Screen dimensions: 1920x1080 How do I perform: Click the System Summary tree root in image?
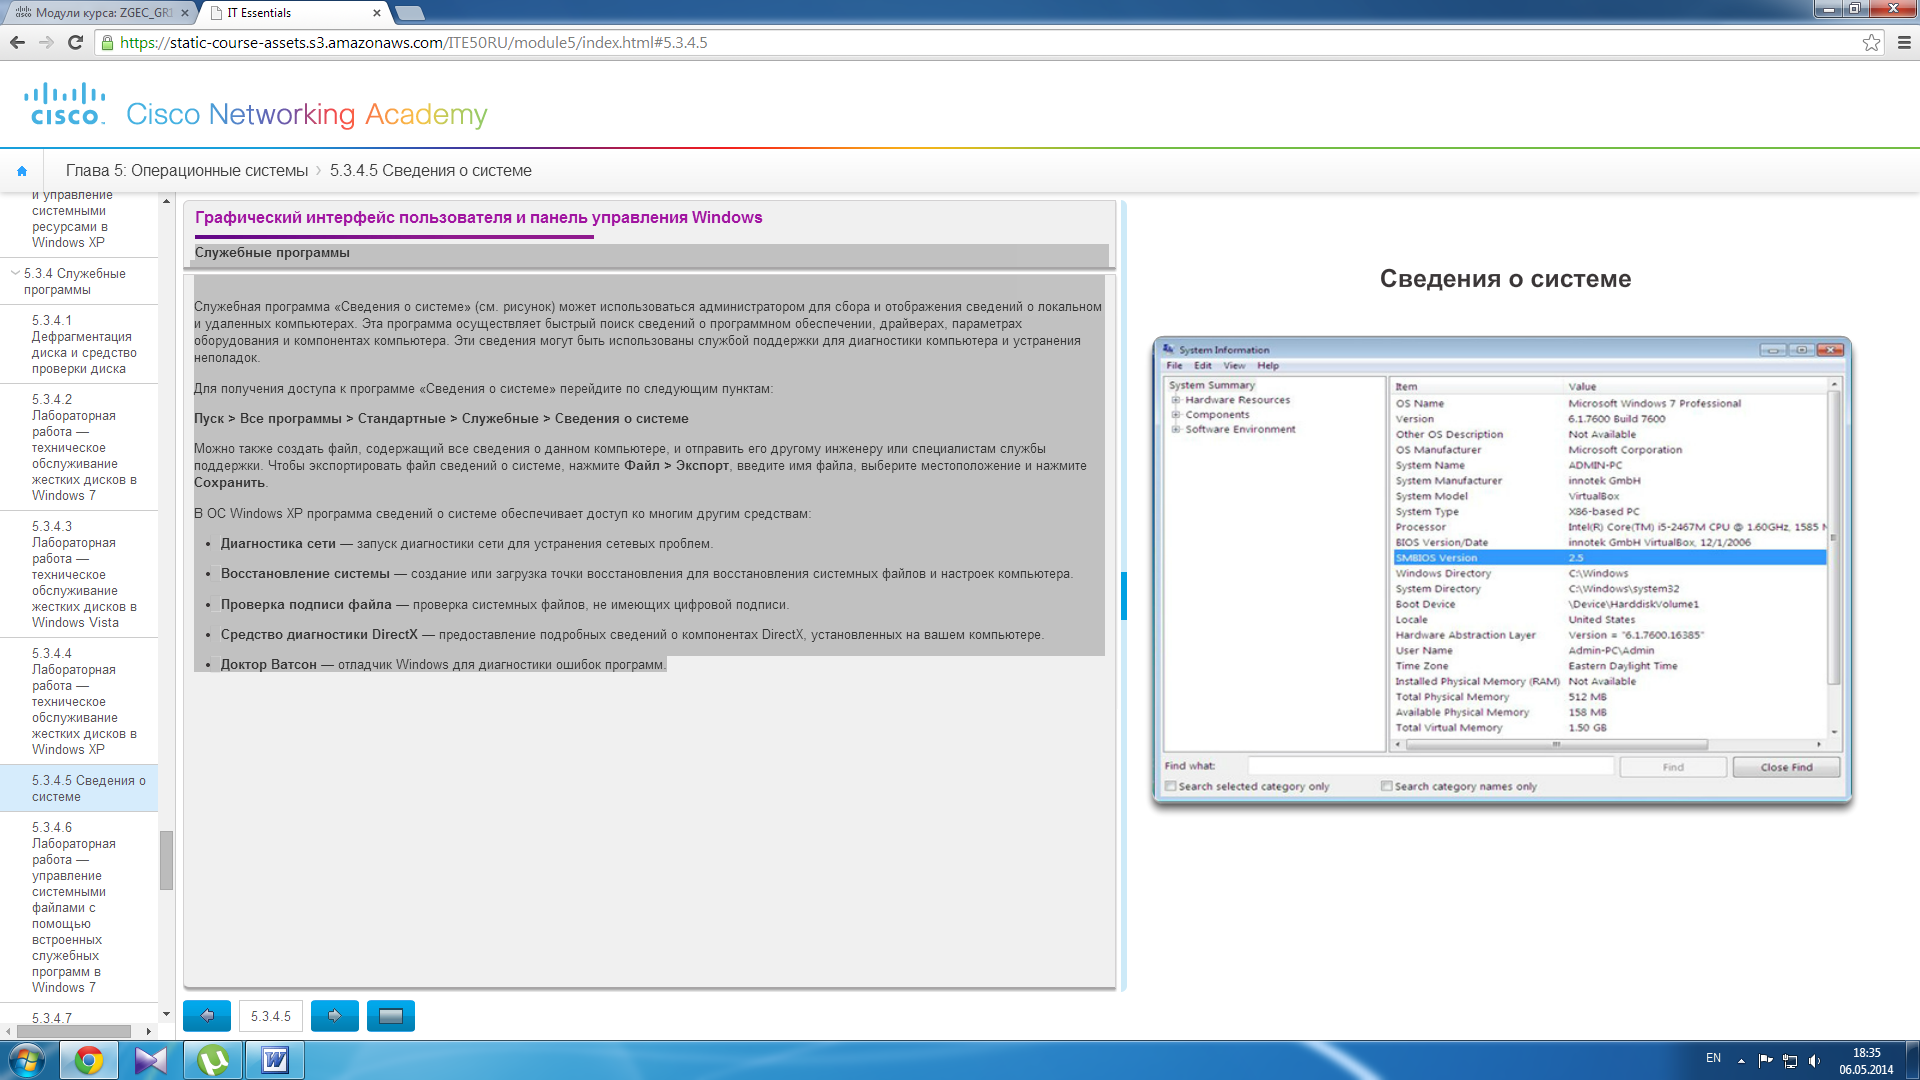(1211, 385)
